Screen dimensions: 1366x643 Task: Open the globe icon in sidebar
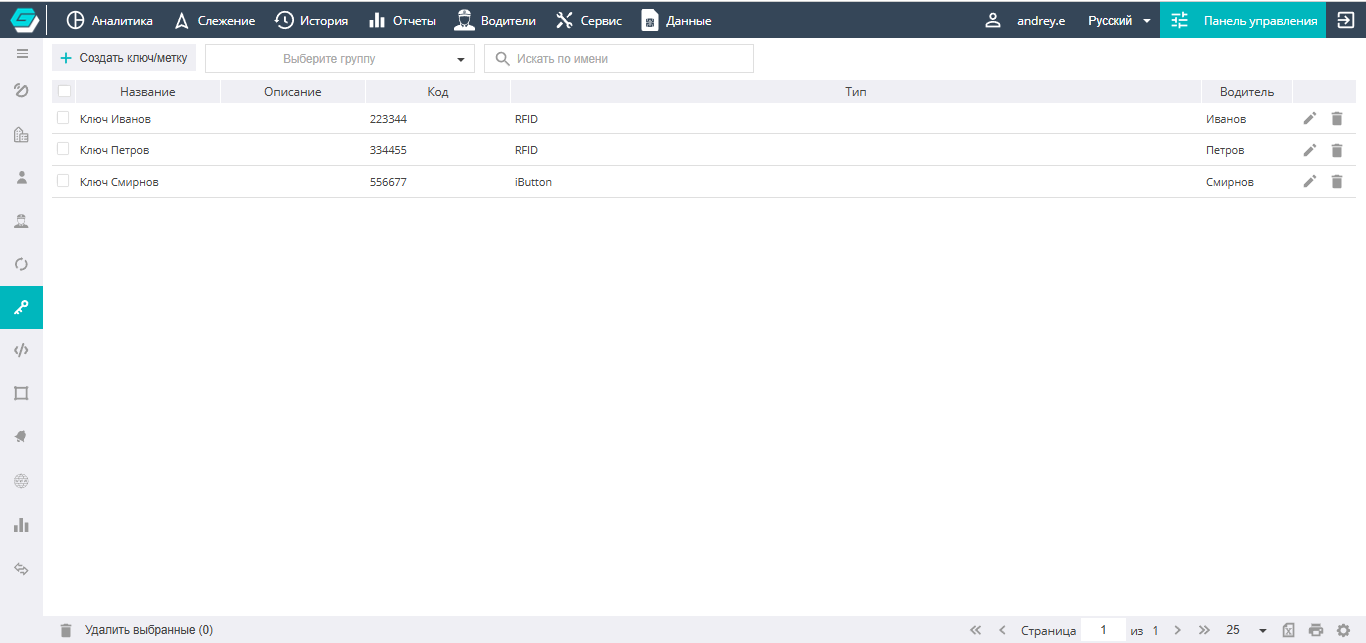coord(21,481)
